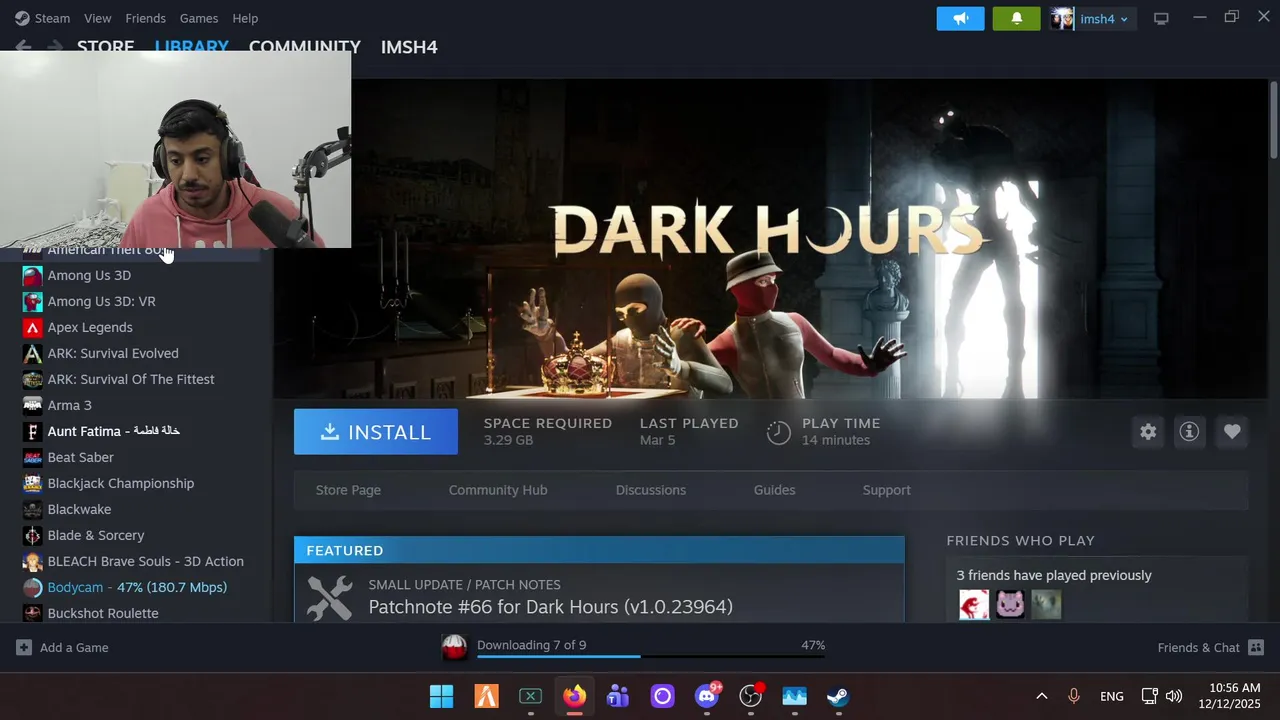Click the Add a Game plus icon
This screenshot has height=720, width=1280.
coord(24,647)
